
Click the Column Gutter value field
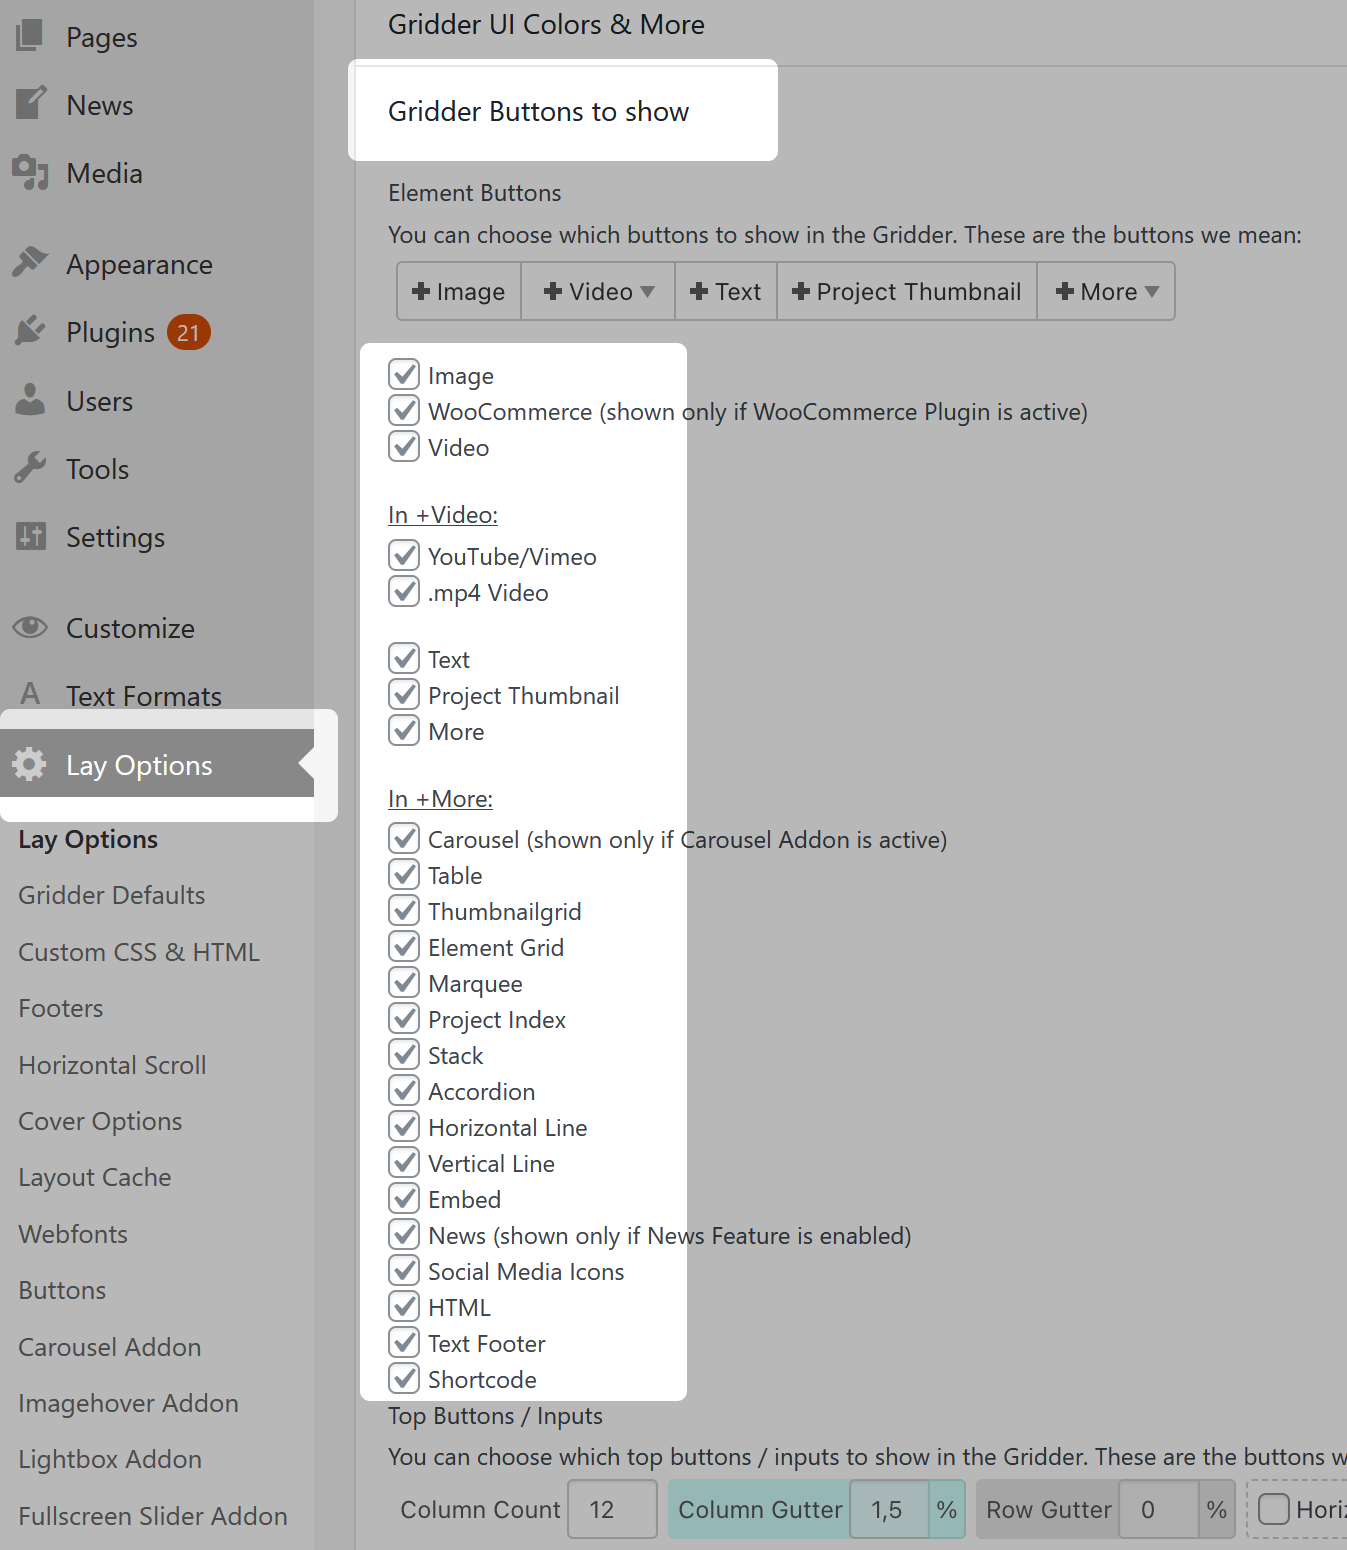tap(888, 1509)
